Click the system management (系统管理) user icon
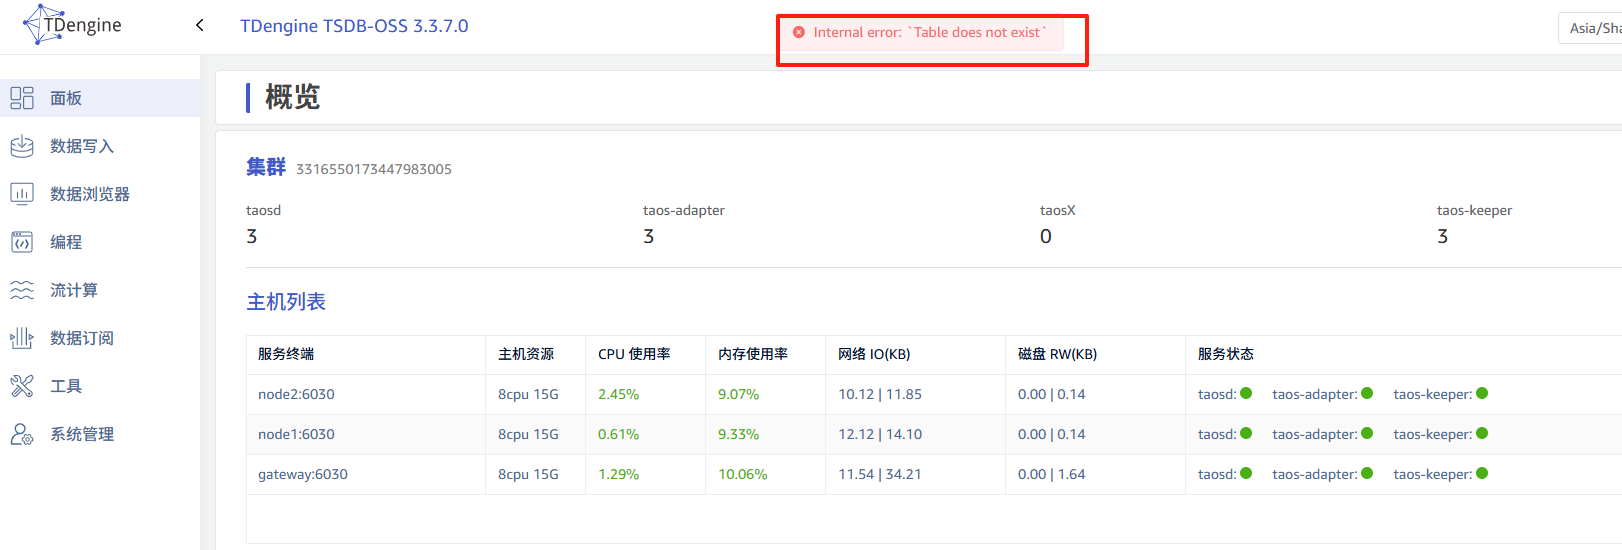The height and width of the screenshot is (550, 1622). (x=22, y=434)
